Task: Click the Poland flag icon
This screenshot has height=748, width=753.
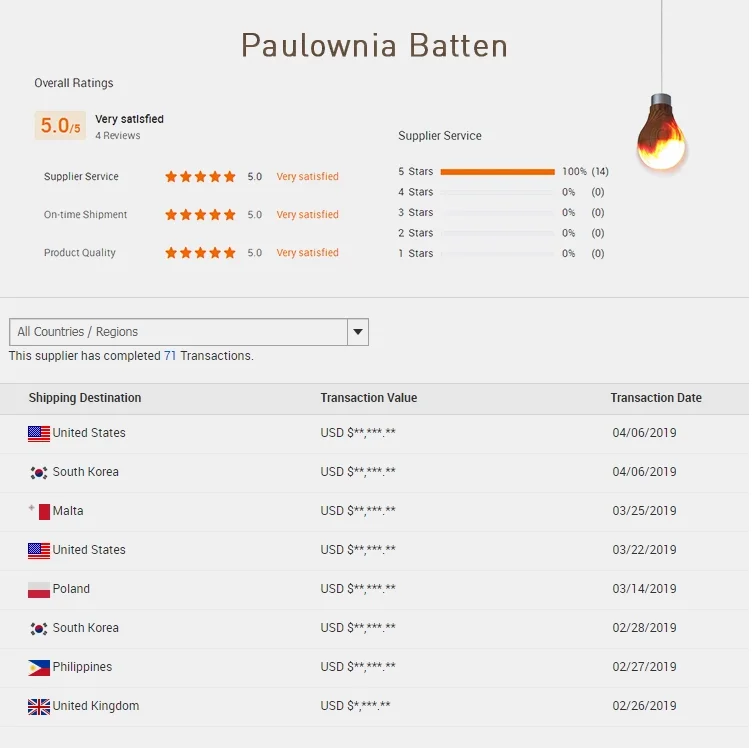Action: [39, 589]
